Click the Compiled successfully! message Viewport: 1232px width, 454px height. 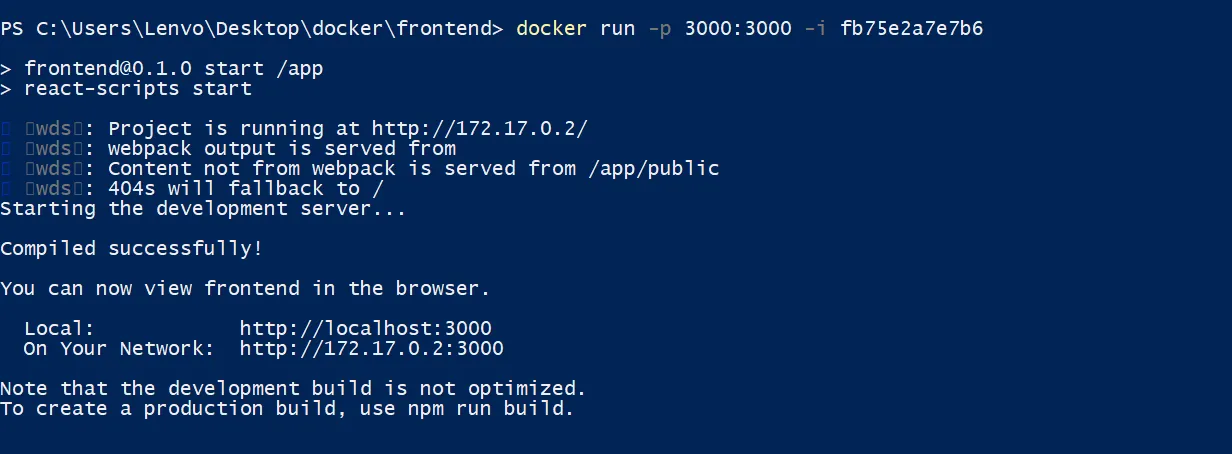coord(131,248)
